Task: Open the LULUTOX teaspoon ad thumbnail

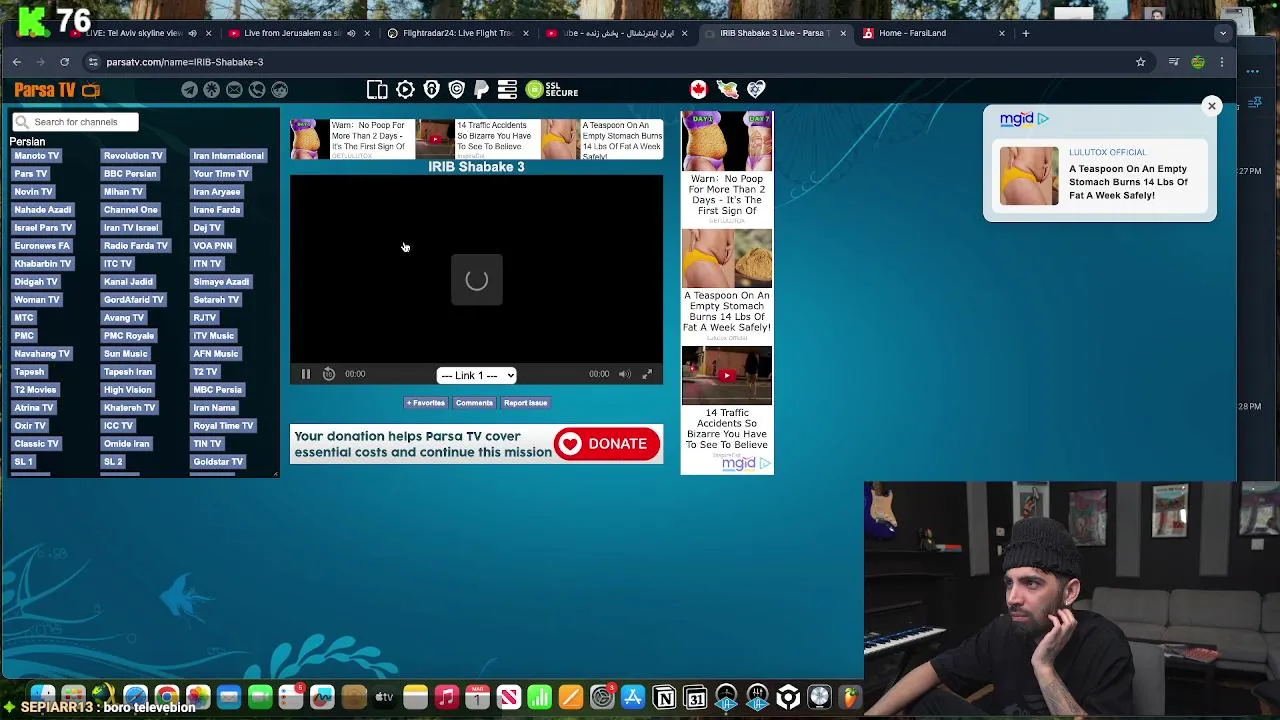Action: pos(1029,177)
